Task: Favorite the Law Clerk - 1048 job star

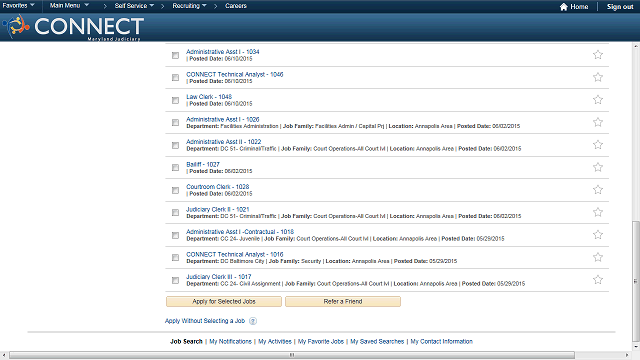Action: click(x=598, y=100)
